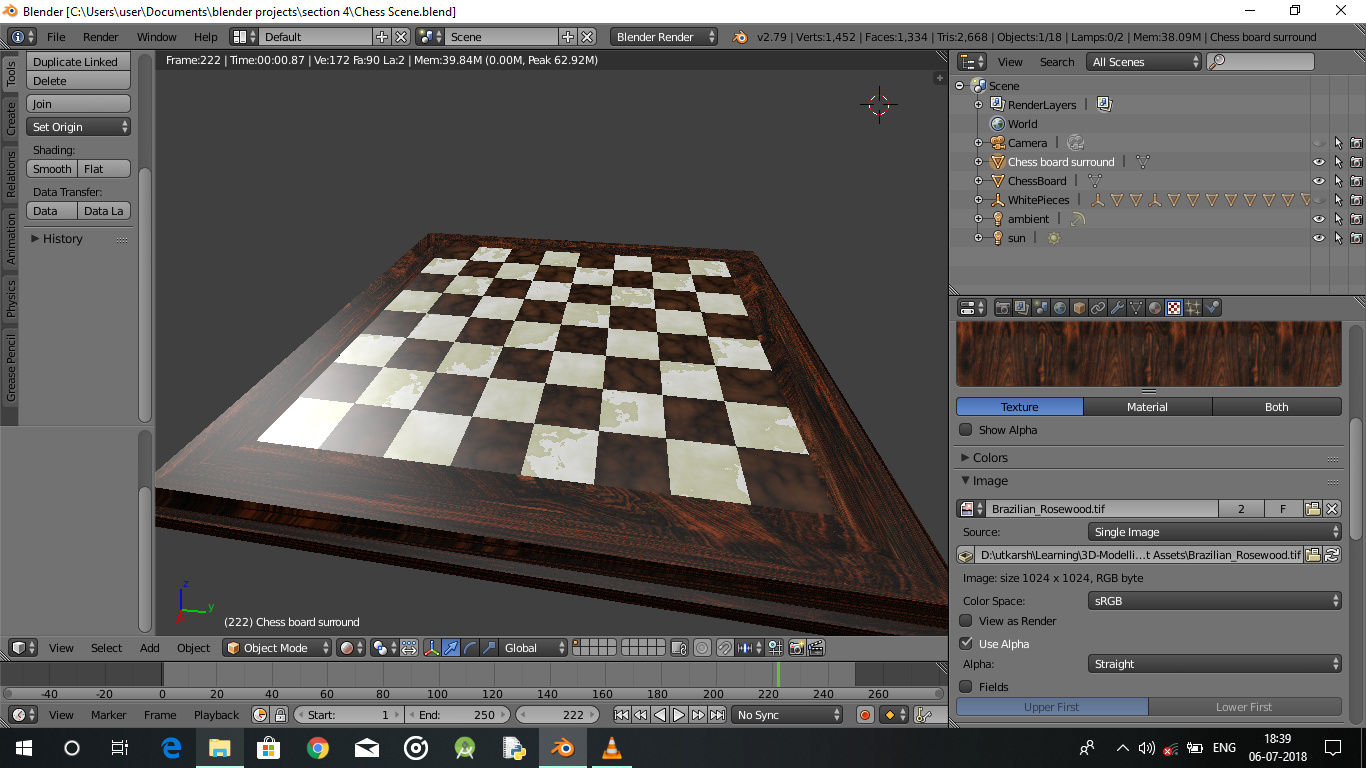Click the open image folder icon beside Brazilian_Rosewood.tif
Viewport: 1366px width, 768px height.
(x=1313, y=509)
